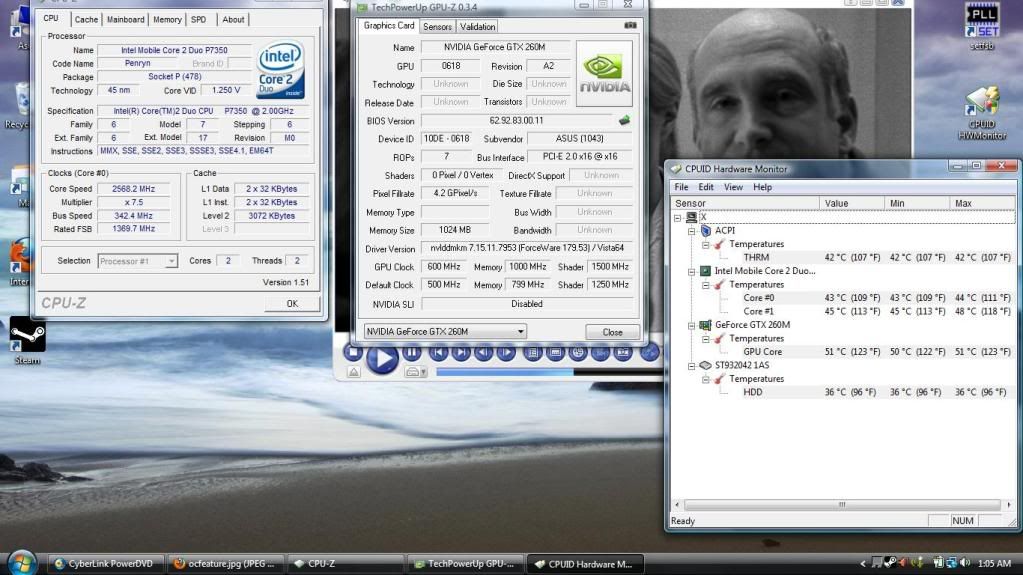Click the ST932042 1AS hard drive icon
Image resolution: width=1023 pixels, height=575 pixels.
[x=705, y=365]
